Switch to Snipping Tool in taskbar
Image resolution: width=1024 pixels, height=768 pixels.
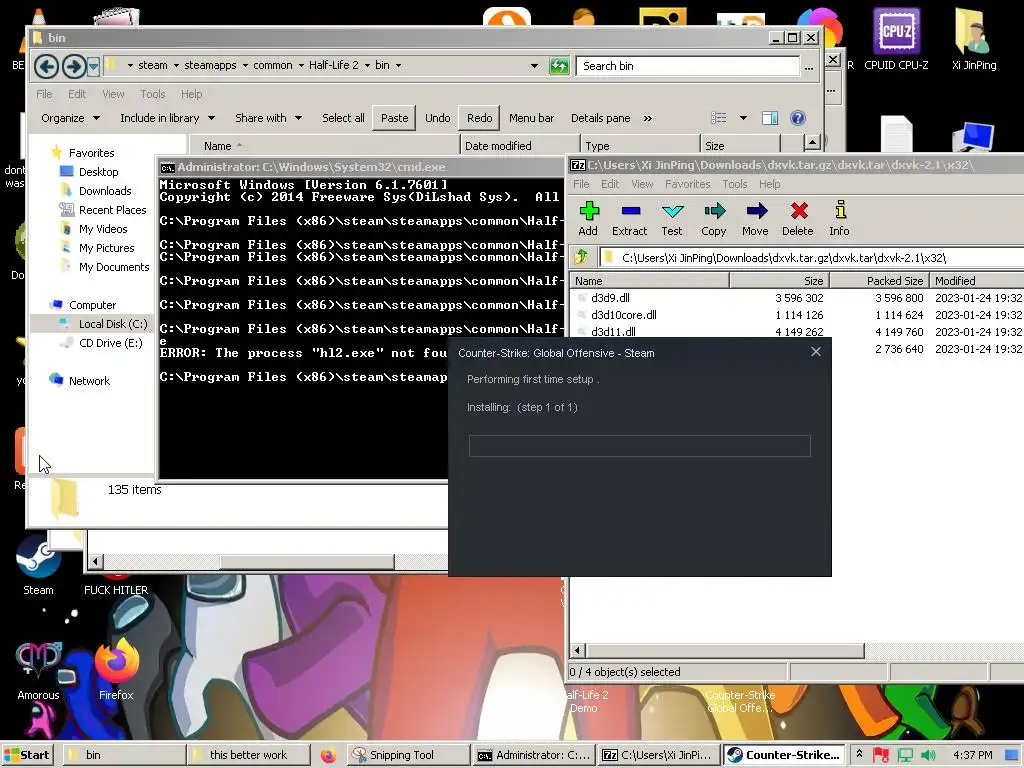point(409,755)
